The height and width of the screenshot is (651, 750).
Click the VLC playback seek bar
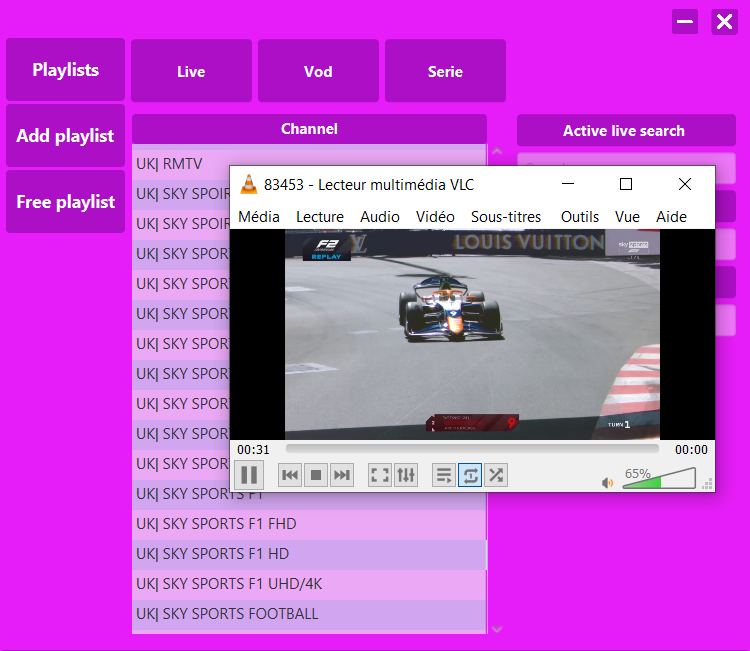pyautogui.click(x=472, y=449)
